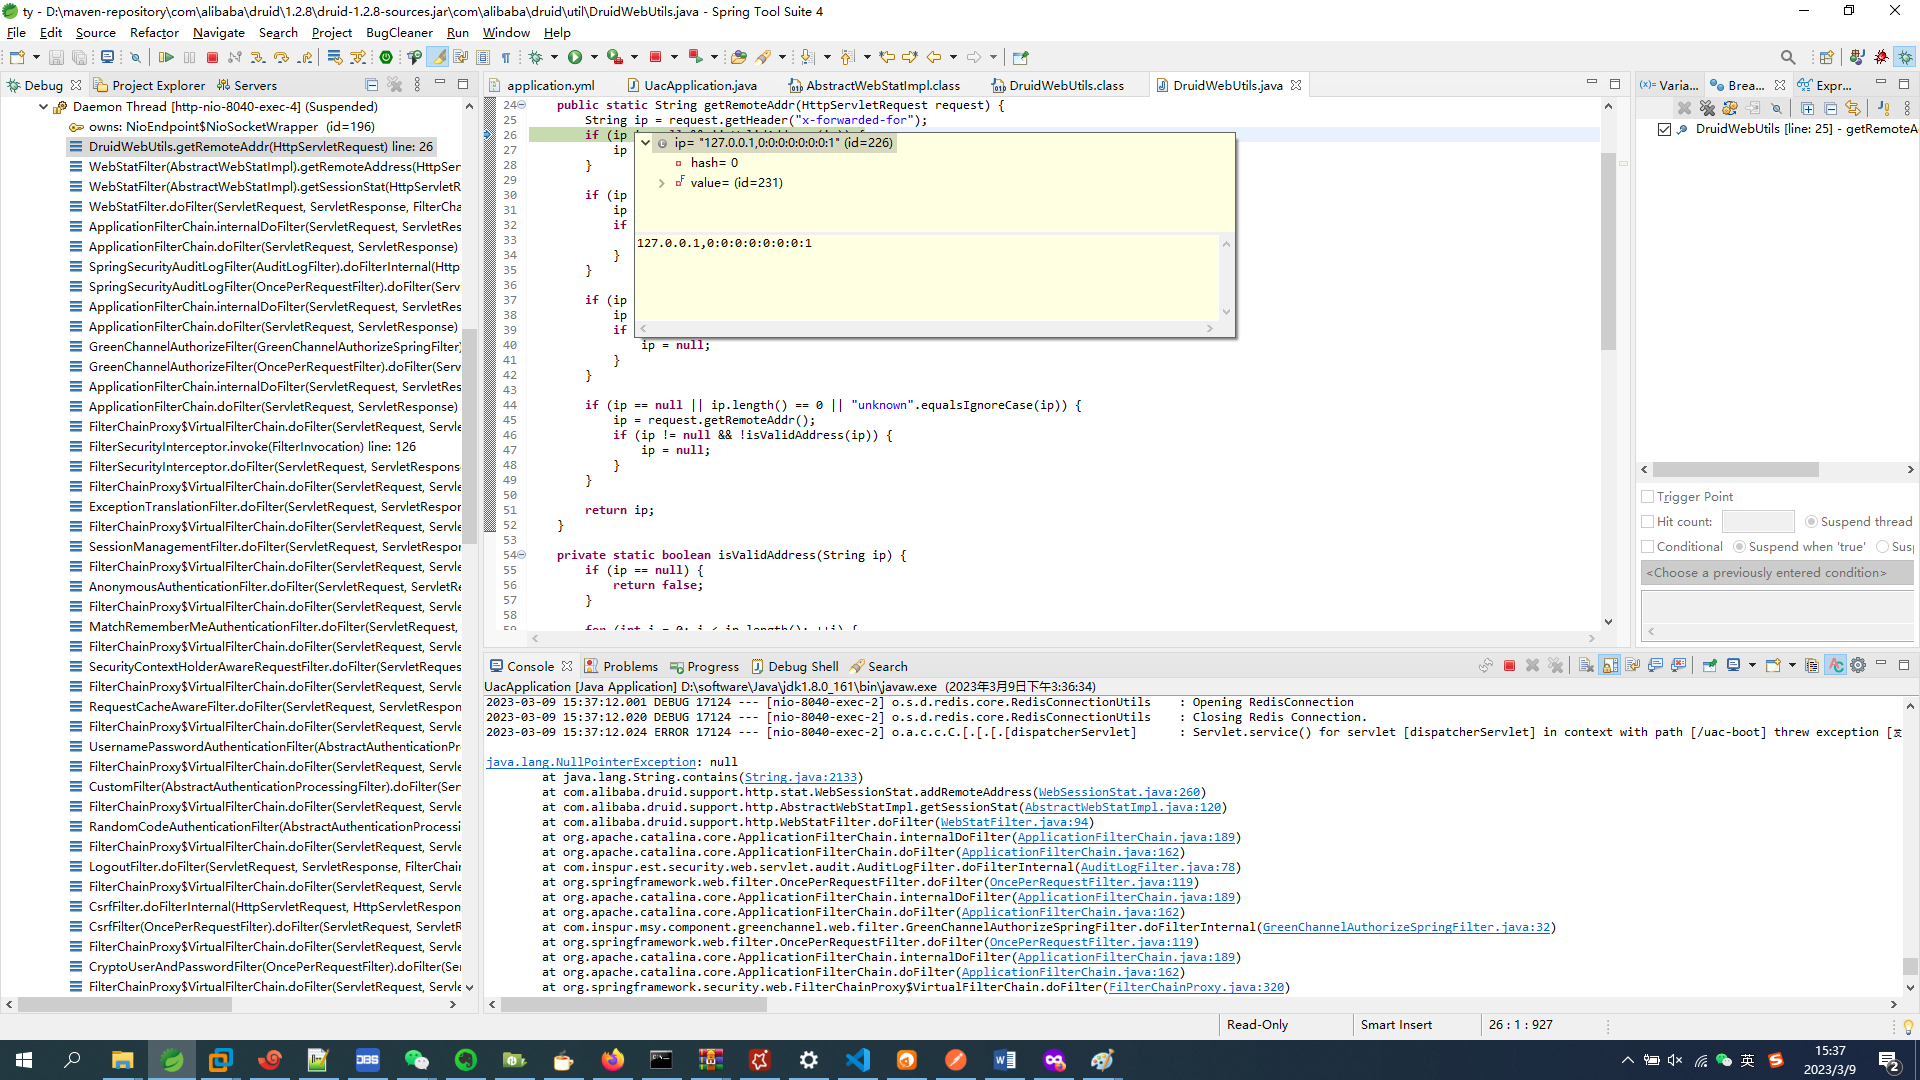Click the Next Annotation arrow icon
Screen dimensions: 1920x1080
pyautogui.click(x=808, y=58)
